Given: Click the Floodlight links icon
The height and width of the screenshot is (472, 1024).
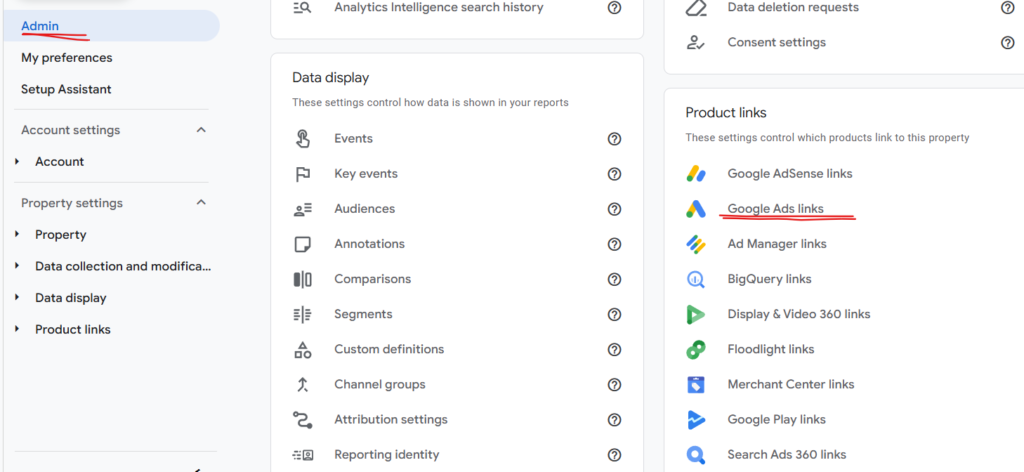Looking at the screenshot, I should pyautogui.click(x=696, y=349).
